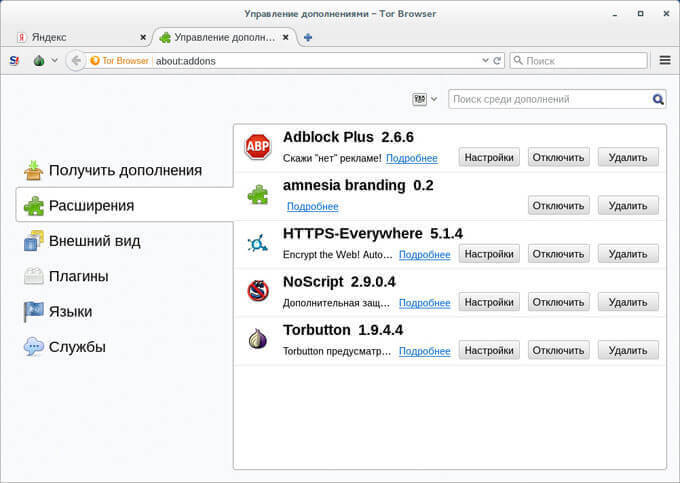Disable amnesia branding with Отключить
680x483 pixels.
pos(559,206)
